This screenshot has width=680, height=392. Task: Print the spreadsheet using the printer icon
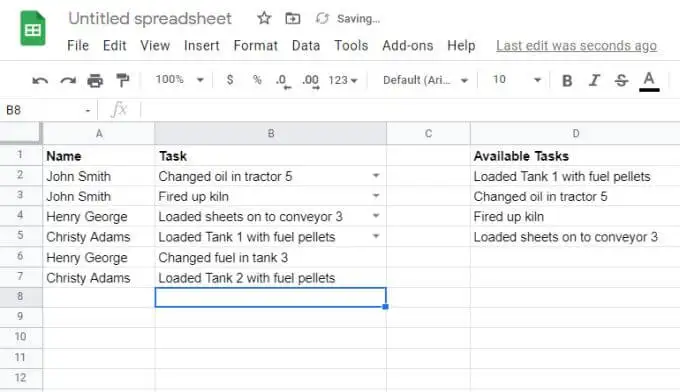[95, 81]
